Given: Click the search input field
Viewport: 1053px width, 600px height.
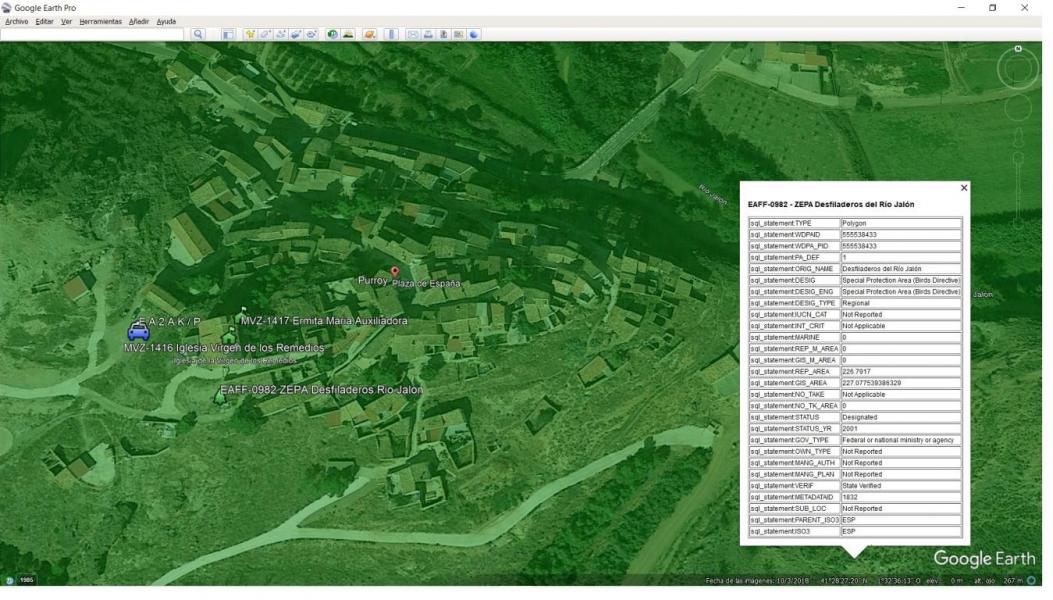Looking at the screenshot, I should coord(92,34).
